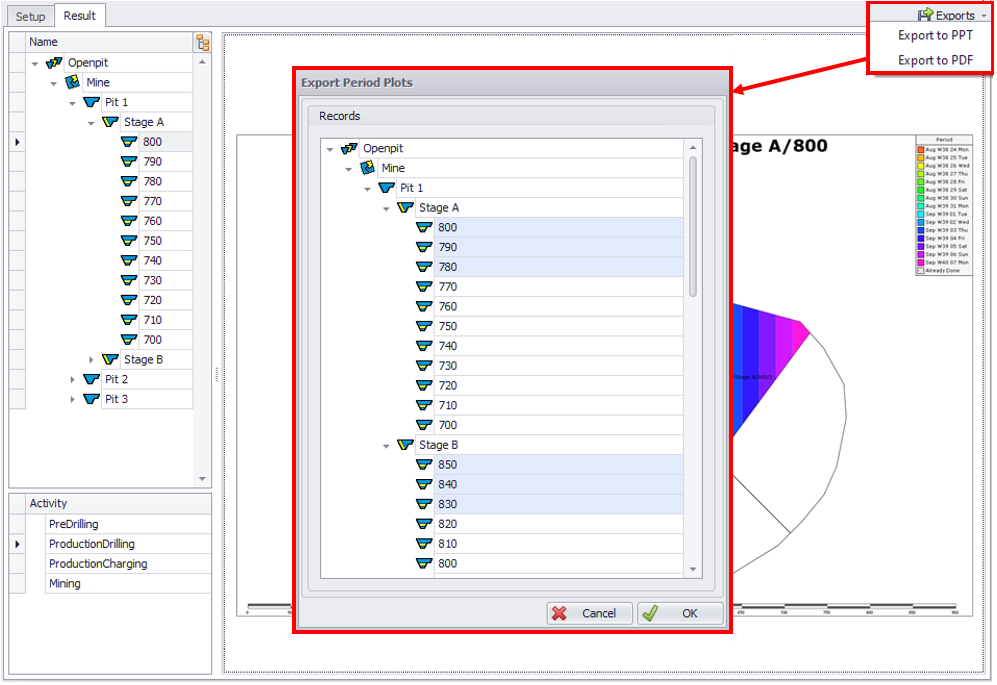Click the tree layout icon beside the Name header
997x685 pixels.
tap(203, 42)
